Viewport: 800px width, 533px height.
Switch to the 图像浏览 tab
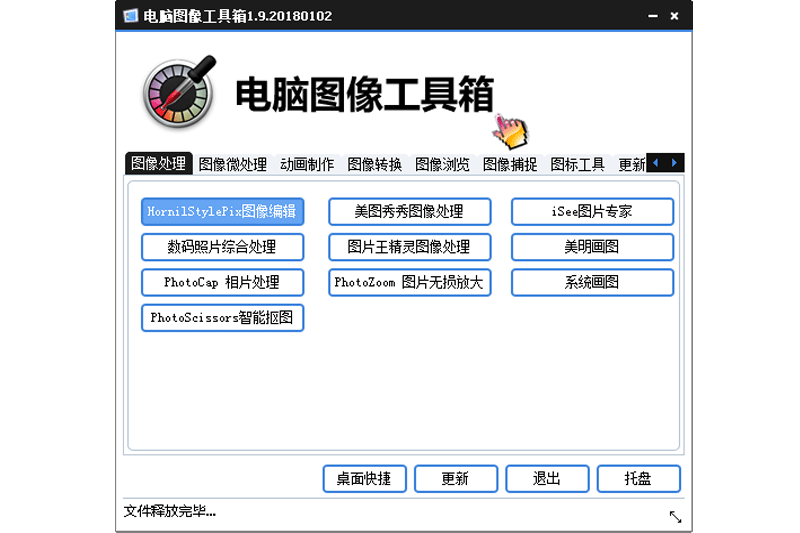[442, 164]
